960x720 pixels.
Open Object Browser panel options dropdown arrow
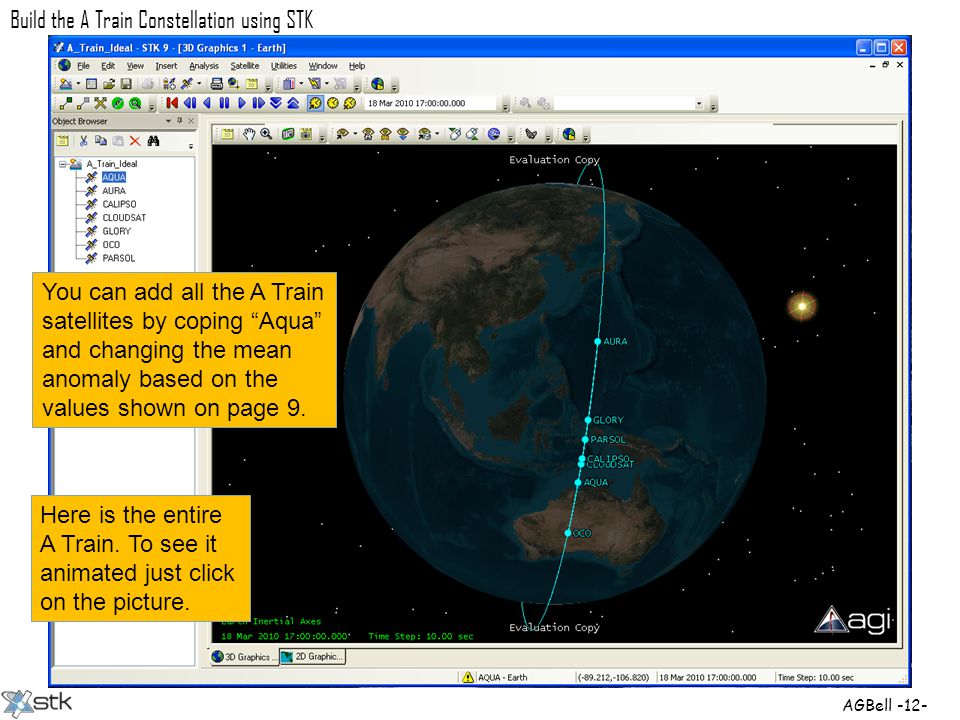[x=168, y=121]
